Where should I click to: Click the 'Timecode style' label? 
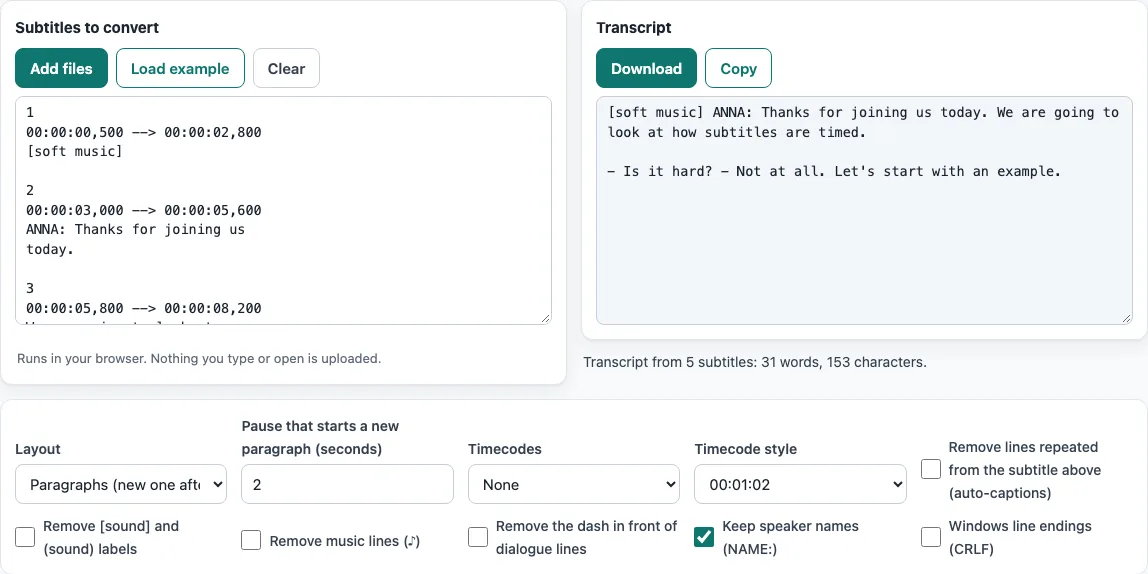745,449
